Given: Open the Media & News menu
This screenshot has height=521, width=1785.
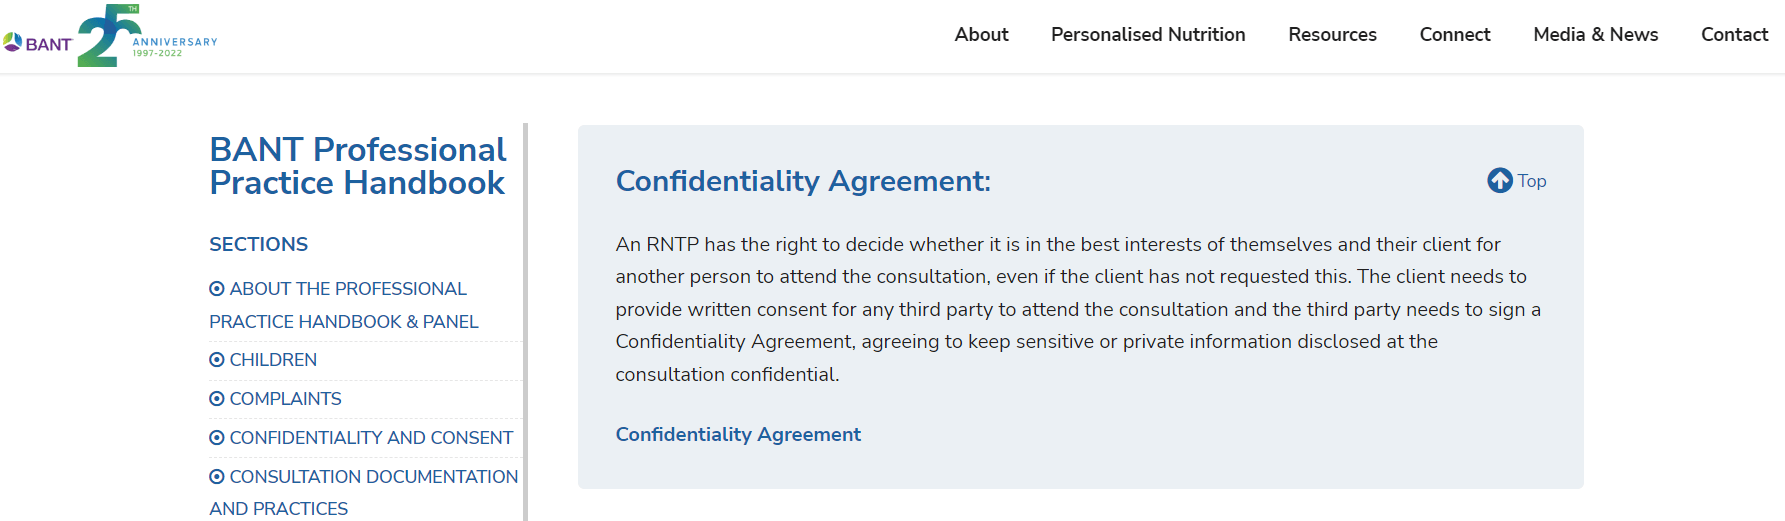Looking at the screenshot, I should tap(1596, 34).
